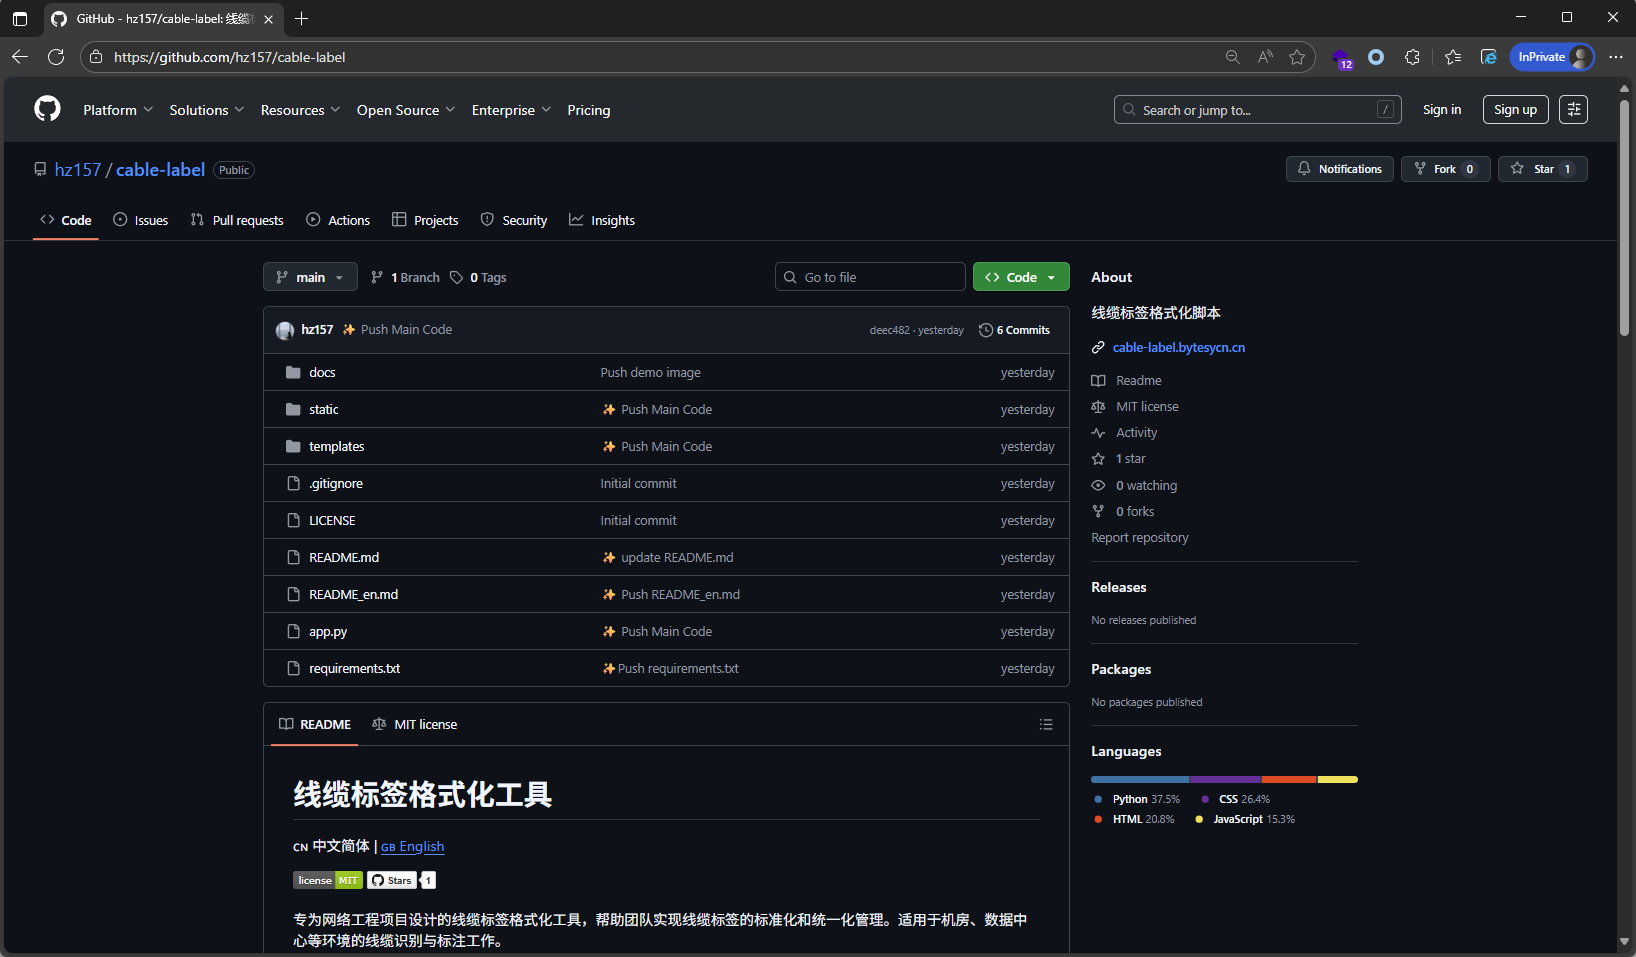Open the app.py file
Image resolution: width=1636 pixels, height=957 pixels.
tap(328, 632)
